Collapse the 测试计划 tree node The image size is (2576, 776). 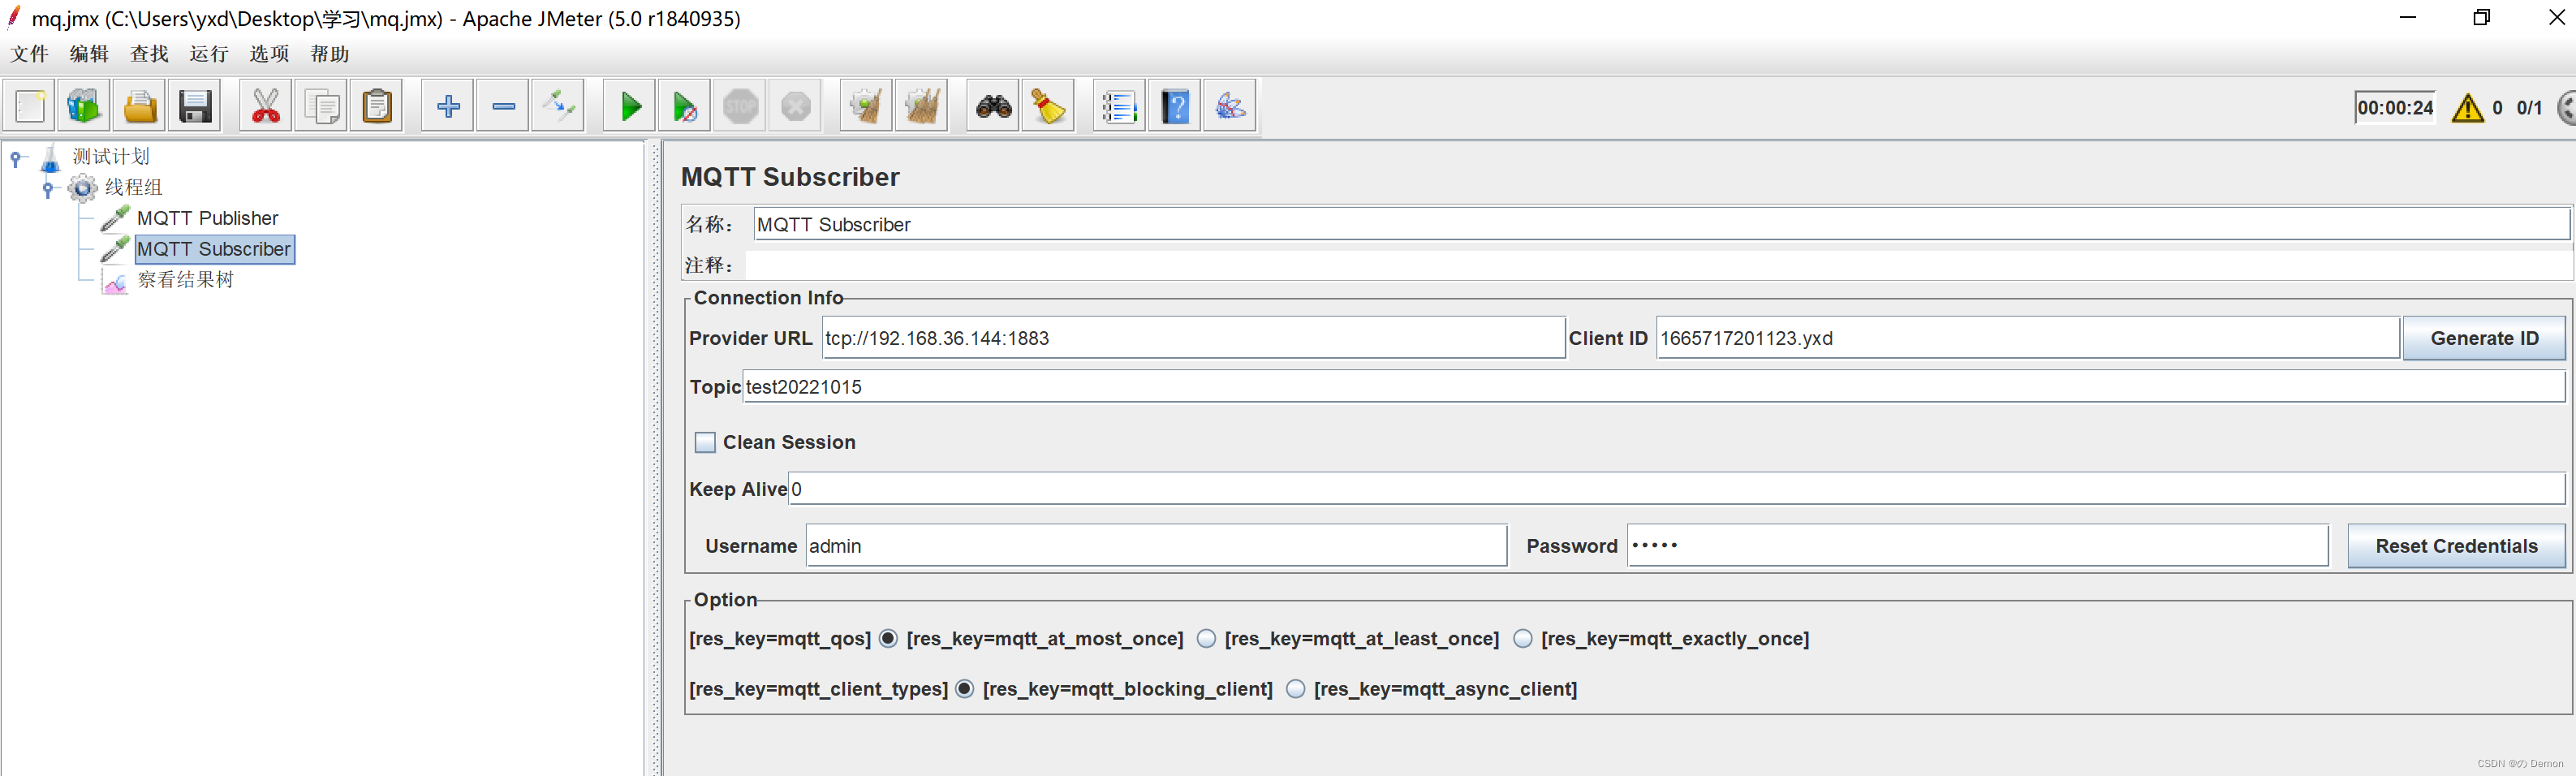[16, 158]
